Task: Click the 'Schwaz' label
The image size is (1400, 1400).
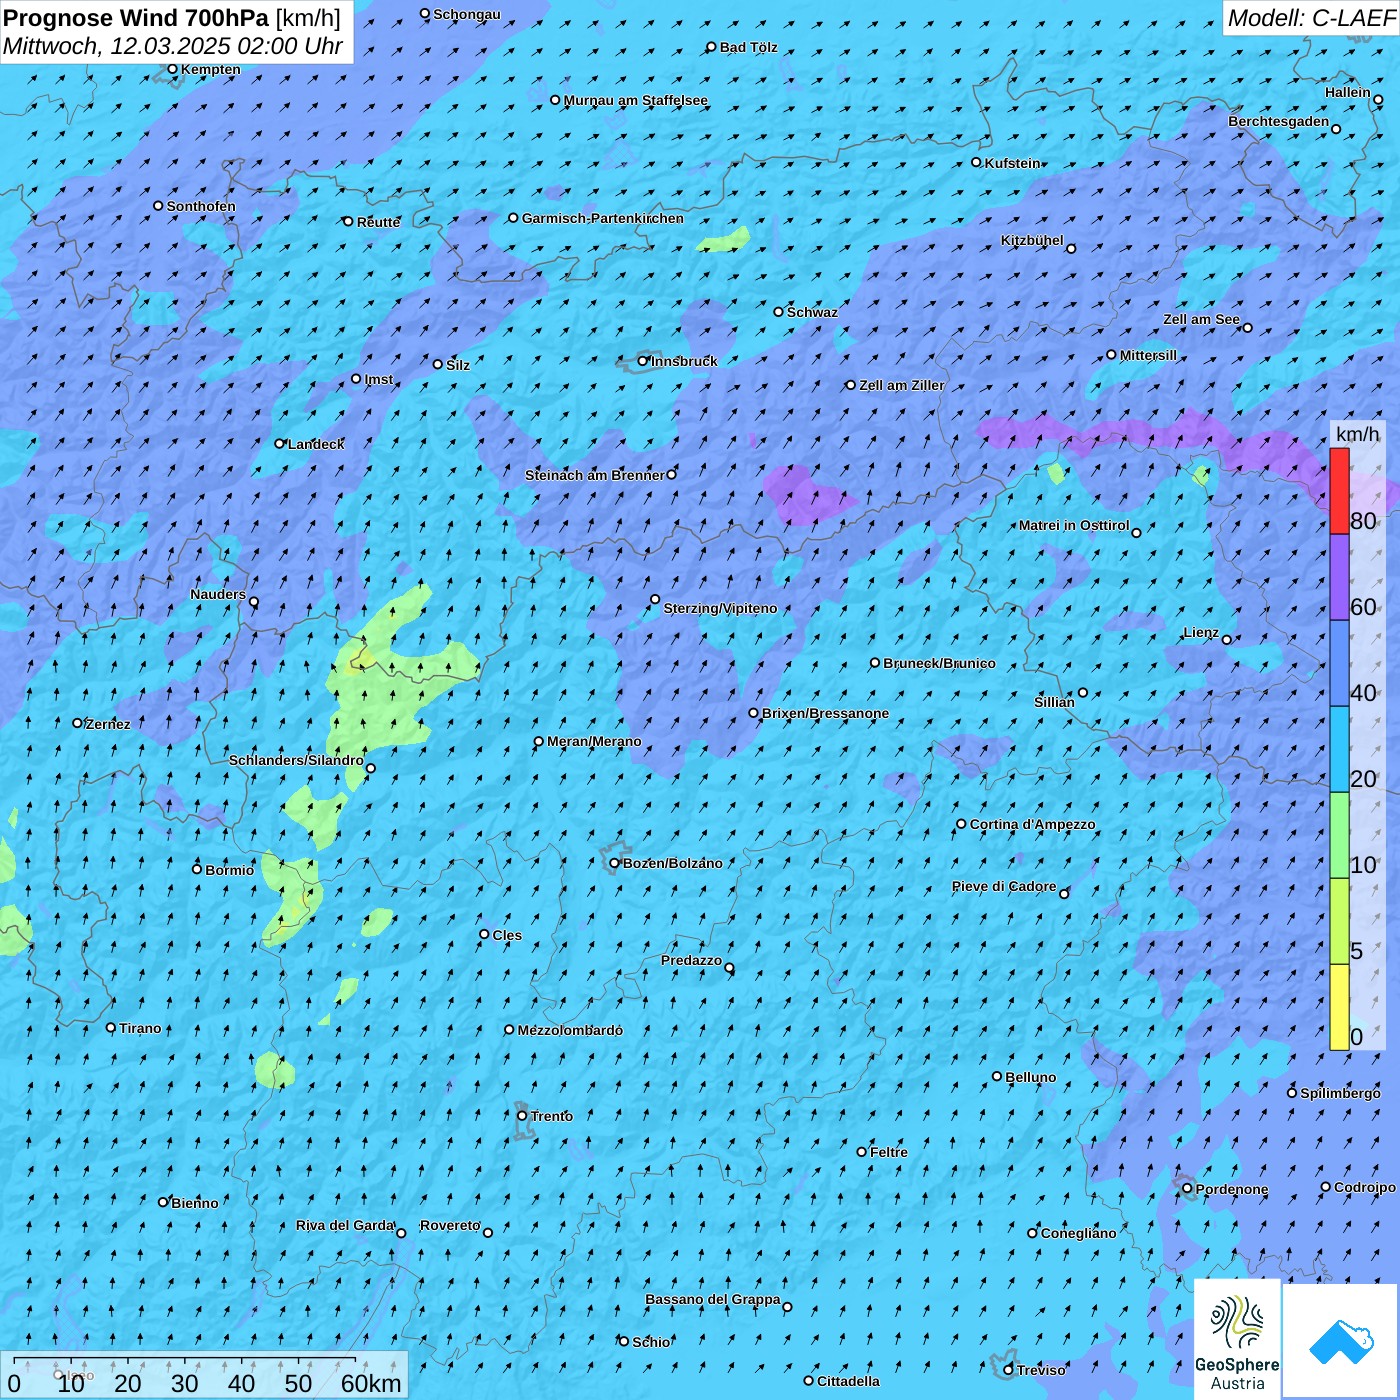Action: [x=812, y=312]
